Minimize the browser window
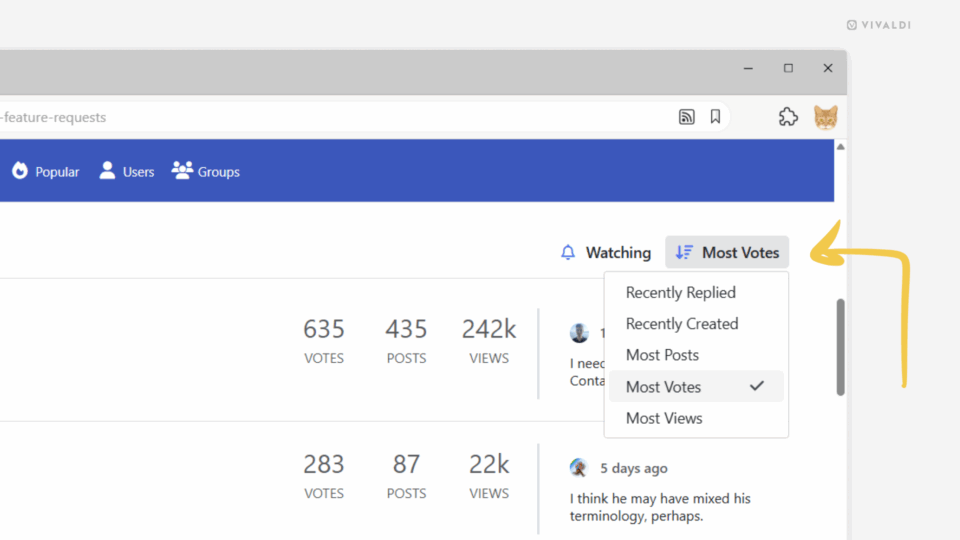The height and width of the screenshot is (540, 960). pos(748,68)
